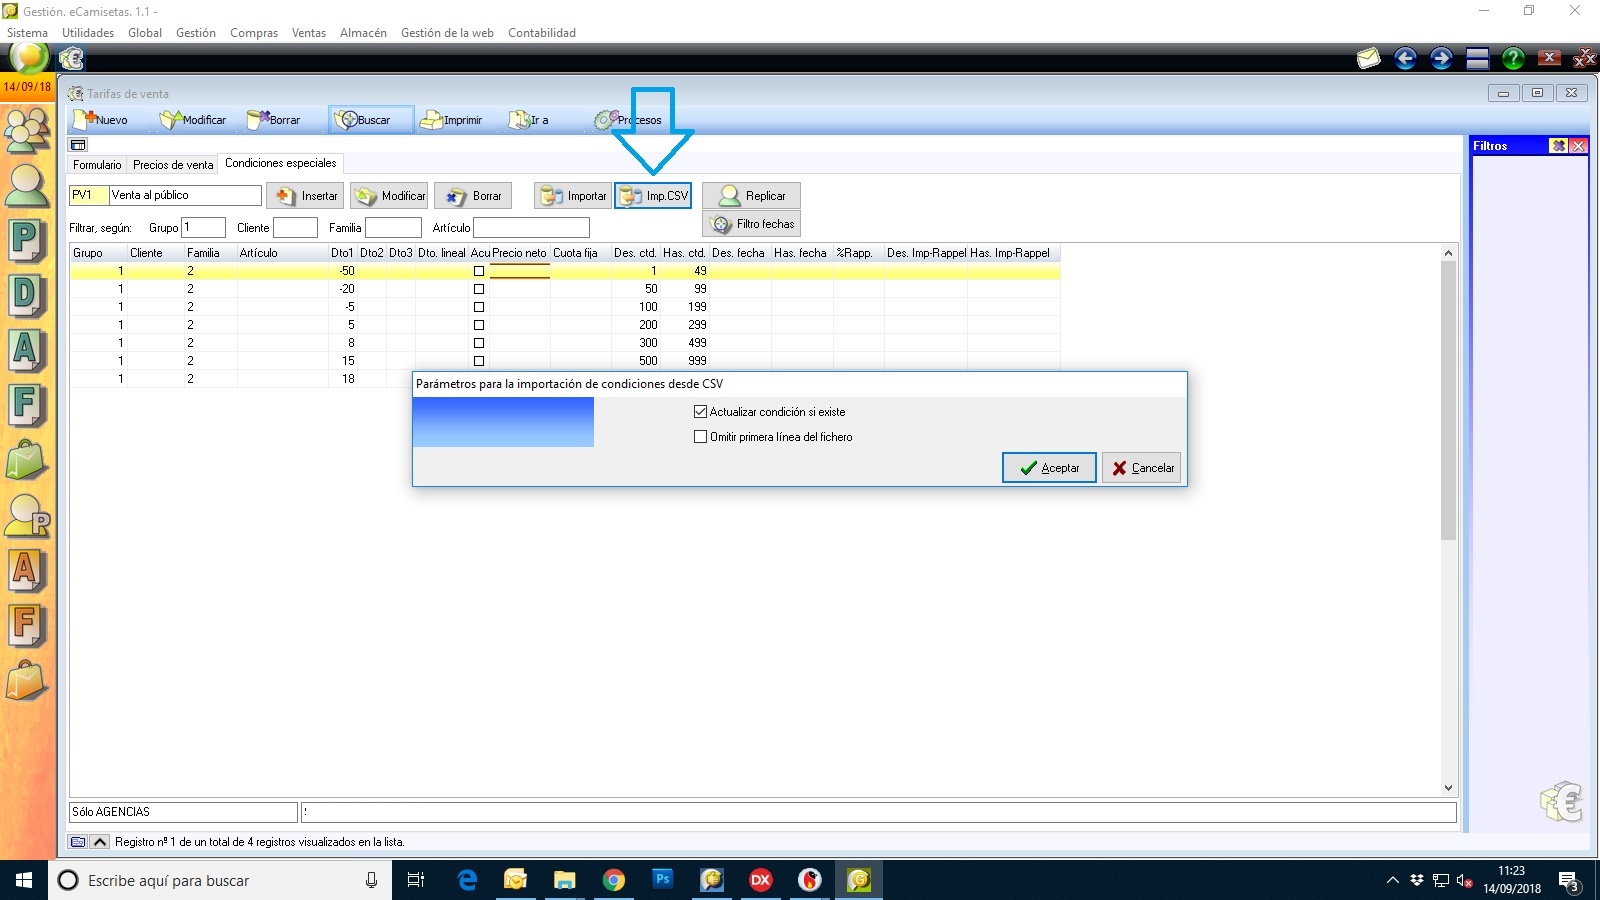Open the group of people sidebar icon
Screen dimensions: 1600x900
coord(27,129)
